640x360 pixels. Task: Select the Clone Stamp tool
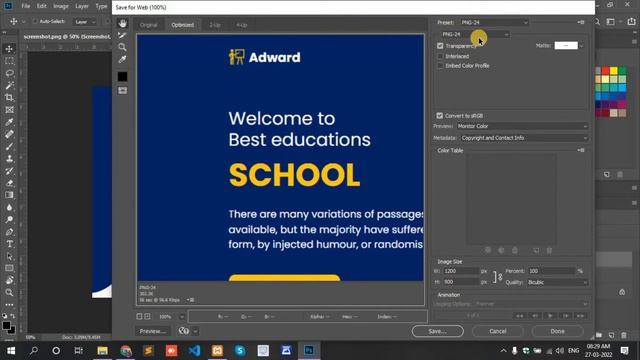tap(9, 159)
